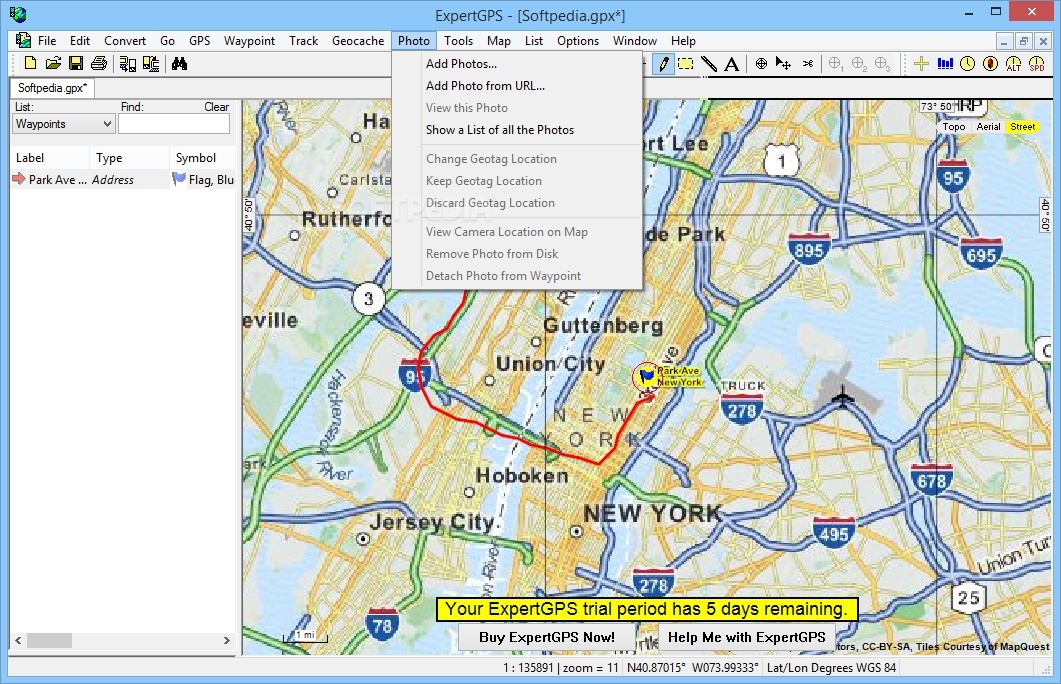The width and height of the screenshot is (1061, 684).
Task: Click the horizontal scrollbar's left arrow
Action: pyautogui.click(x=18, y=640)
